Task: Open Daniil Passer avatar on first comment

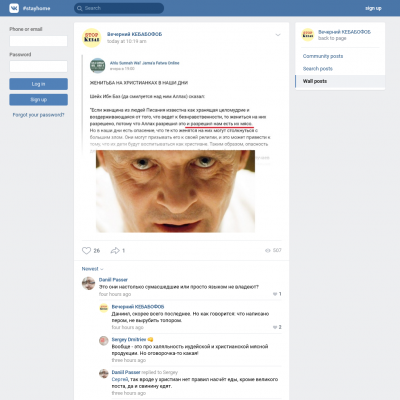Action: tap(88, 283)
